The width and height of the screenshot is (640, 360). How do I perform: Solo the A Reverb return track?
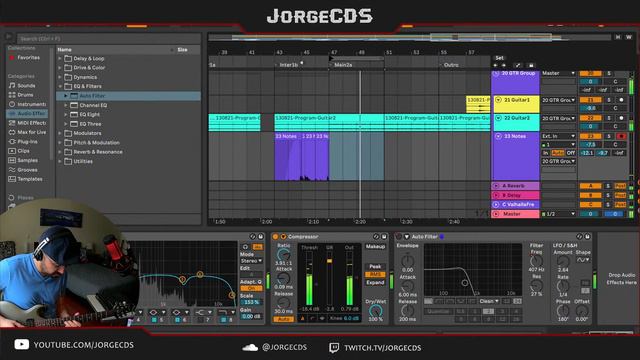pos(608,186)
